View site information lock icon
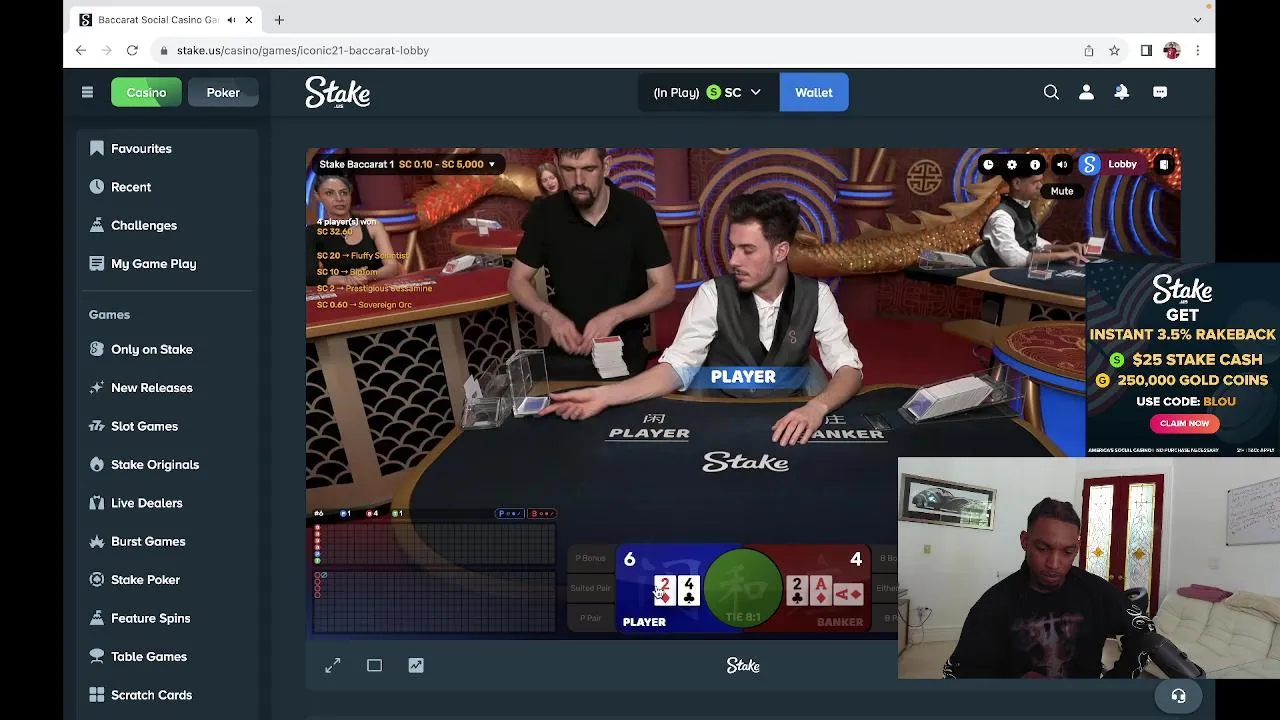The height and width of the screenshot is (720, 1280). [x=163, y=50]
